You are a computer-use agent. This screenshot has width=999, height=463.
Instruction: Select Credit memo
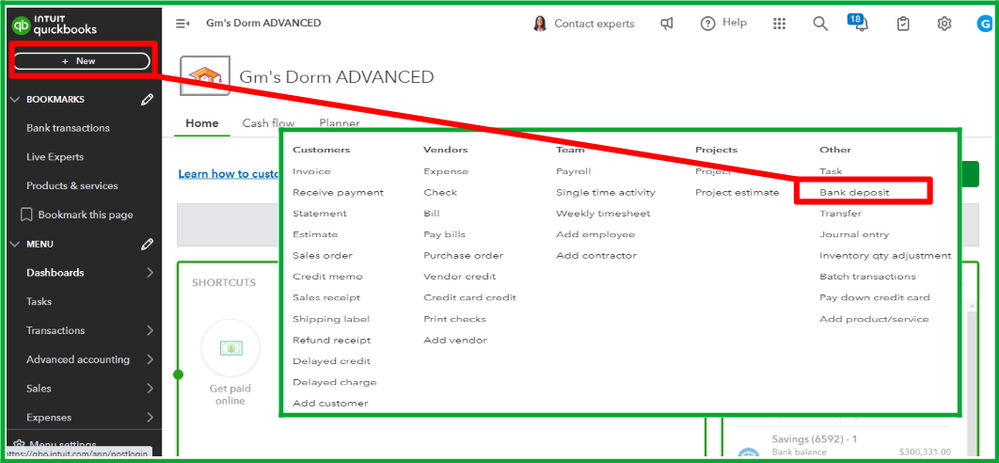pyautogui.click(x=327, y=276)
